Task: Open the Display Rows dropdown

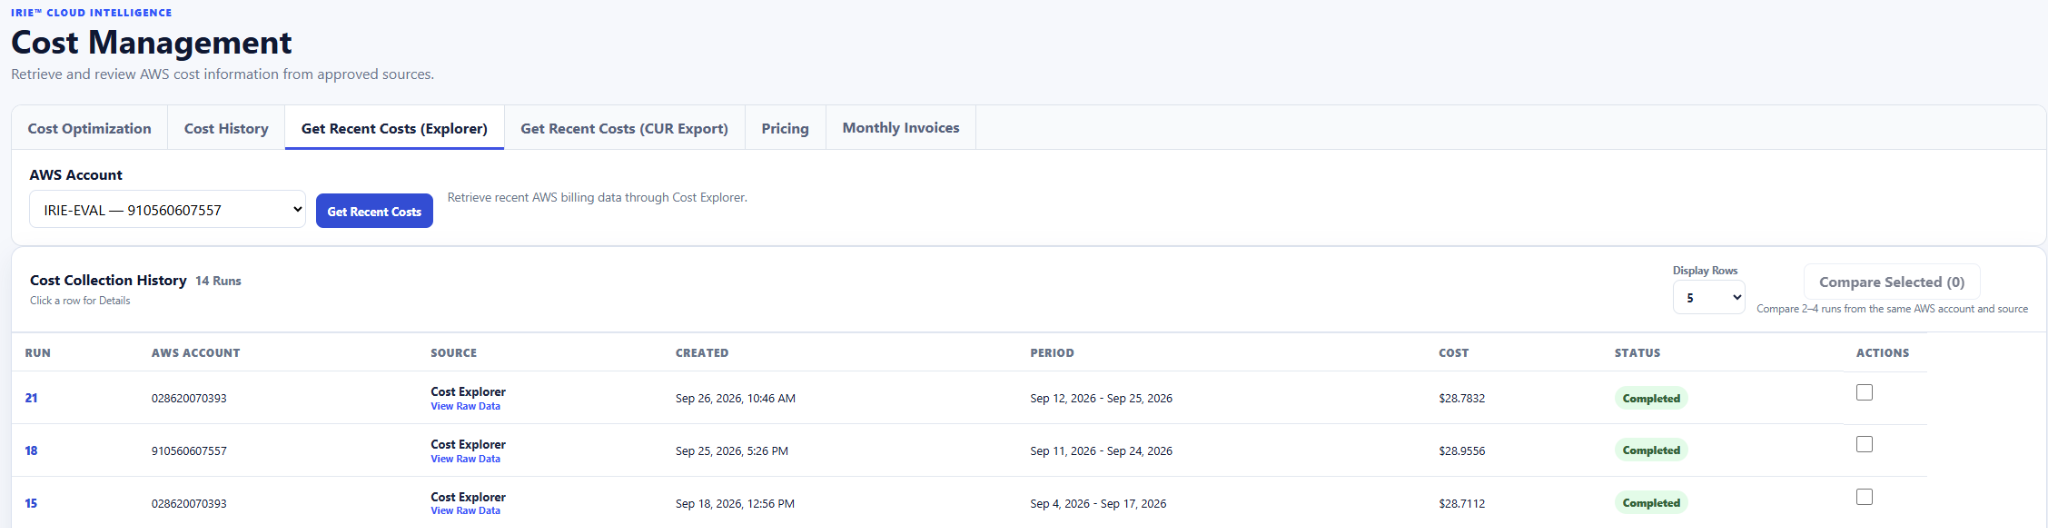Action: coord(1709,297)
